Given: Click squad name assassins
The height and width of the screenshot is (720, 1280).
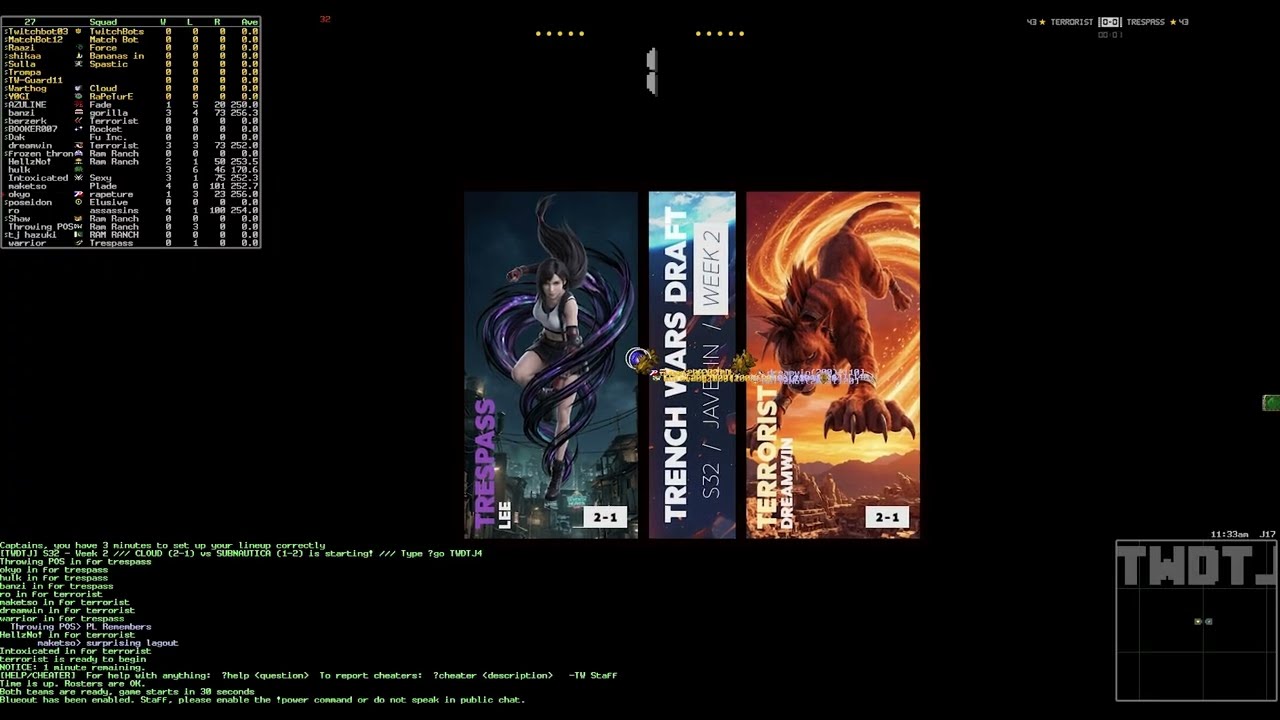Looking at the screenshot, I should click(114, 210).
